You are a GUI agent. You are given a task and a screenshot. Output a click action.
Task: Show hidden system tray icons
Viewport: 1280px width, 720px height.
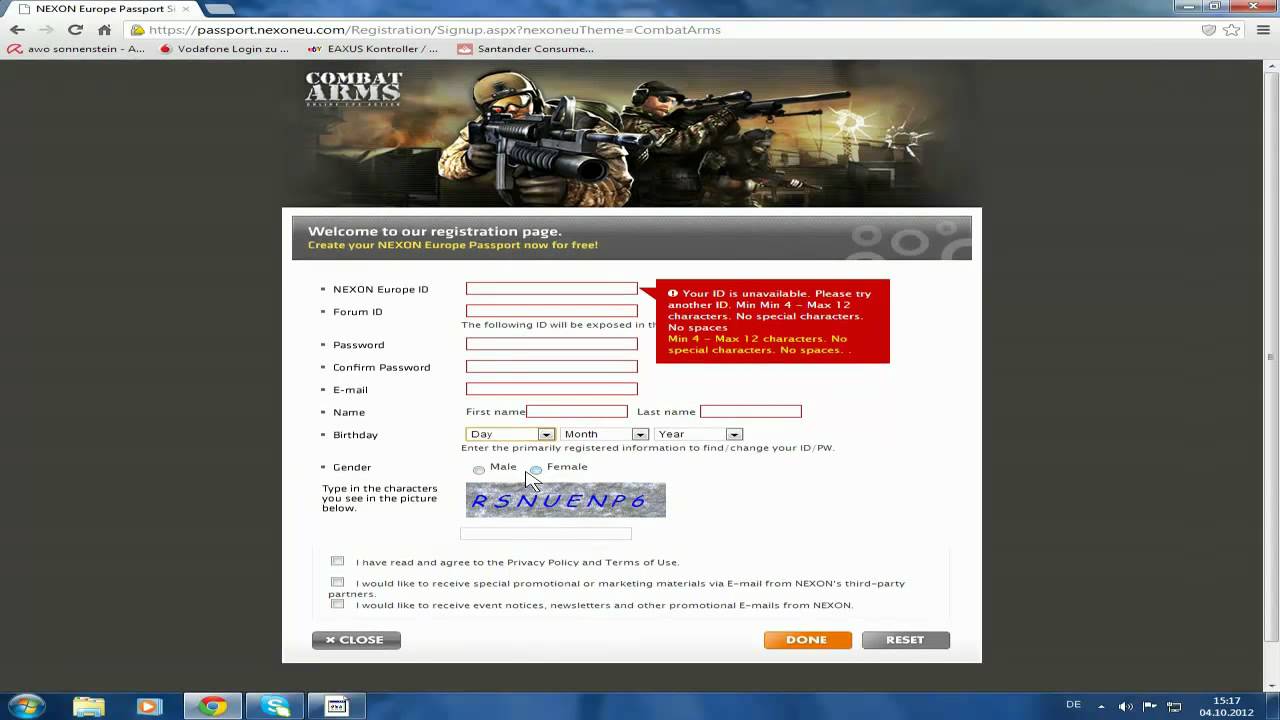(x=1102, y=706)
